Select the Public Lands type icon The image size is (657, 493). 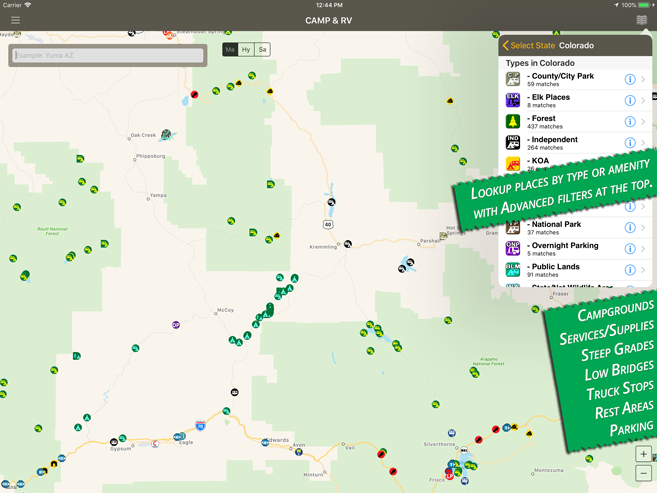(x=513, y=270)
